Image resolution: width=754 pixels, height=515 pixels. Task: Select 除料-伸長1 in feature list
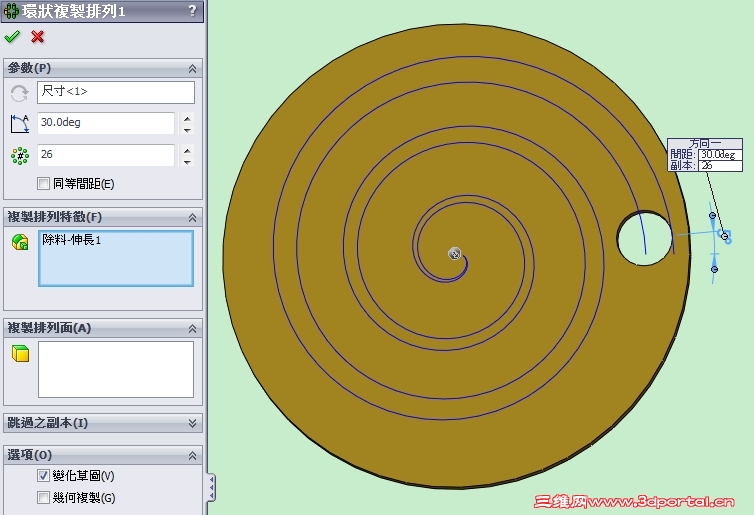coord(72,240)
